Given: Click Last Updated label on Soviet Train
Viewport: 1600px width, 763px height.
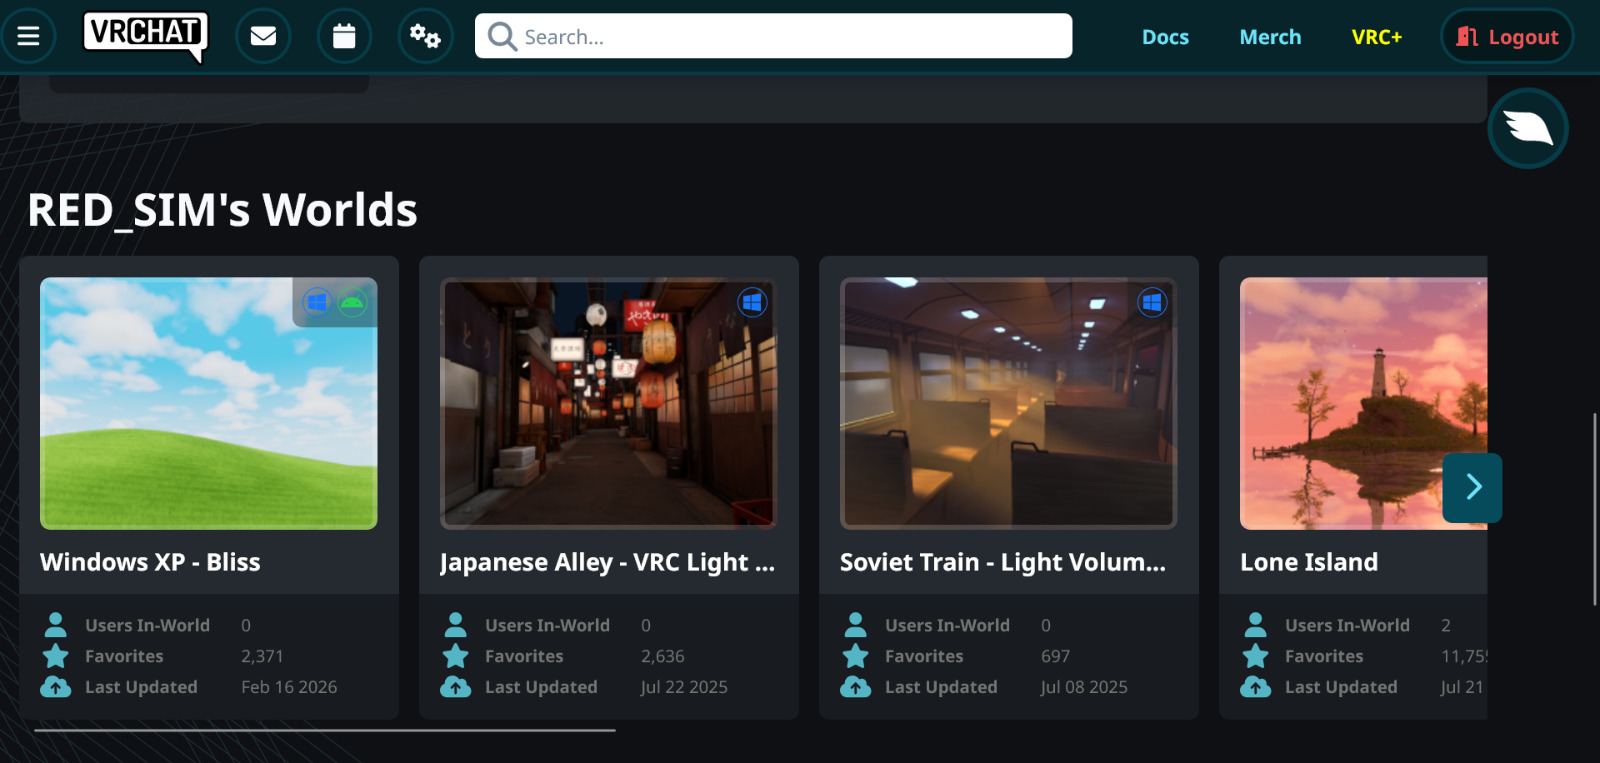Looking at the screenshot, I should point(941,687).
